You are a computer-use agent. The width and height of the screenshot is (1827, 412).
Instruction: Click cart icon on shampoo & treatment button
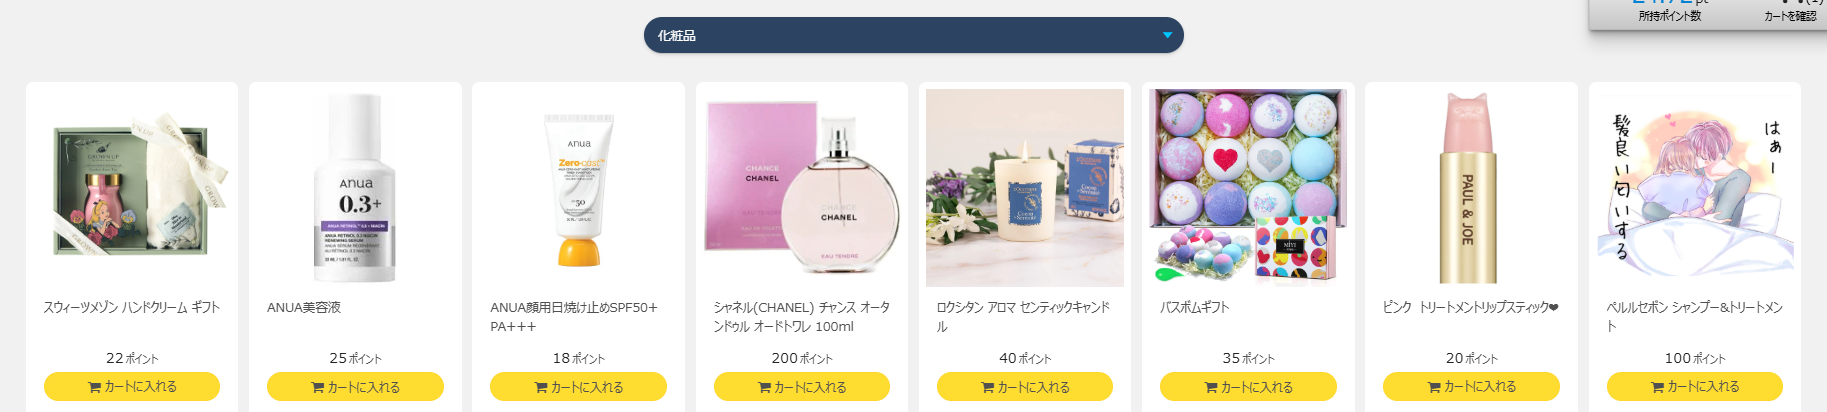[x=1657, y=387]
